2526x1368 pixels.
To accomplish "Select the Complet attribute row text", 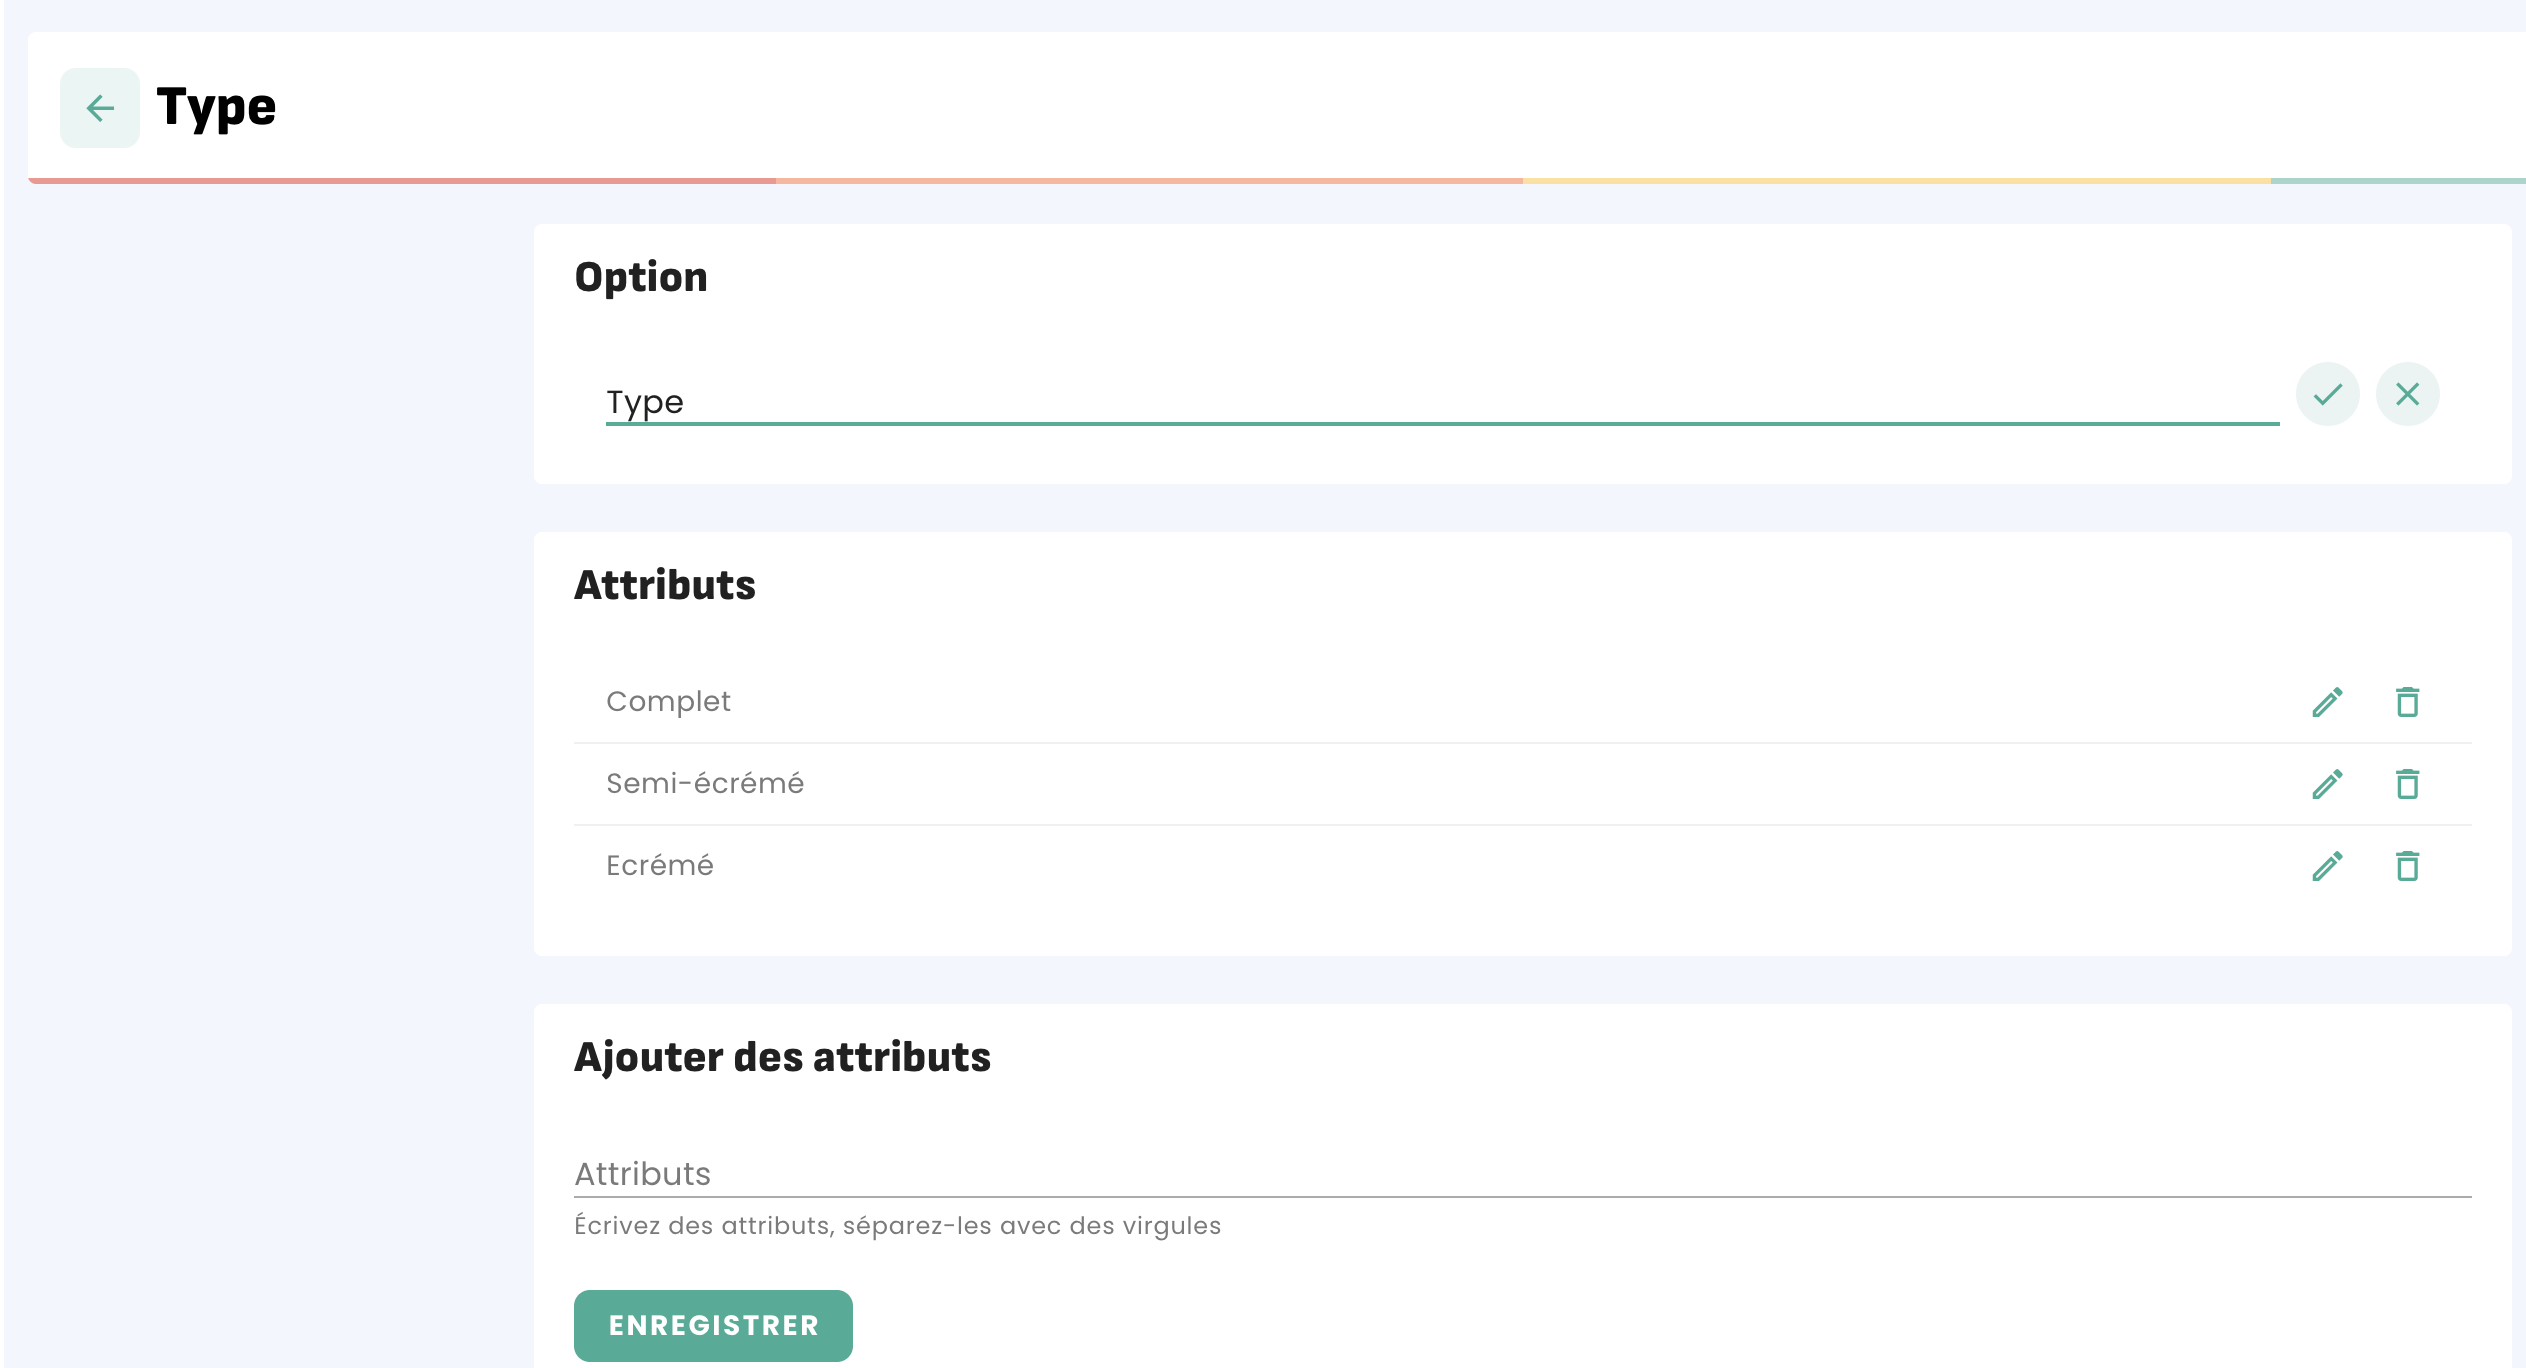I will (x=668, y=702).
